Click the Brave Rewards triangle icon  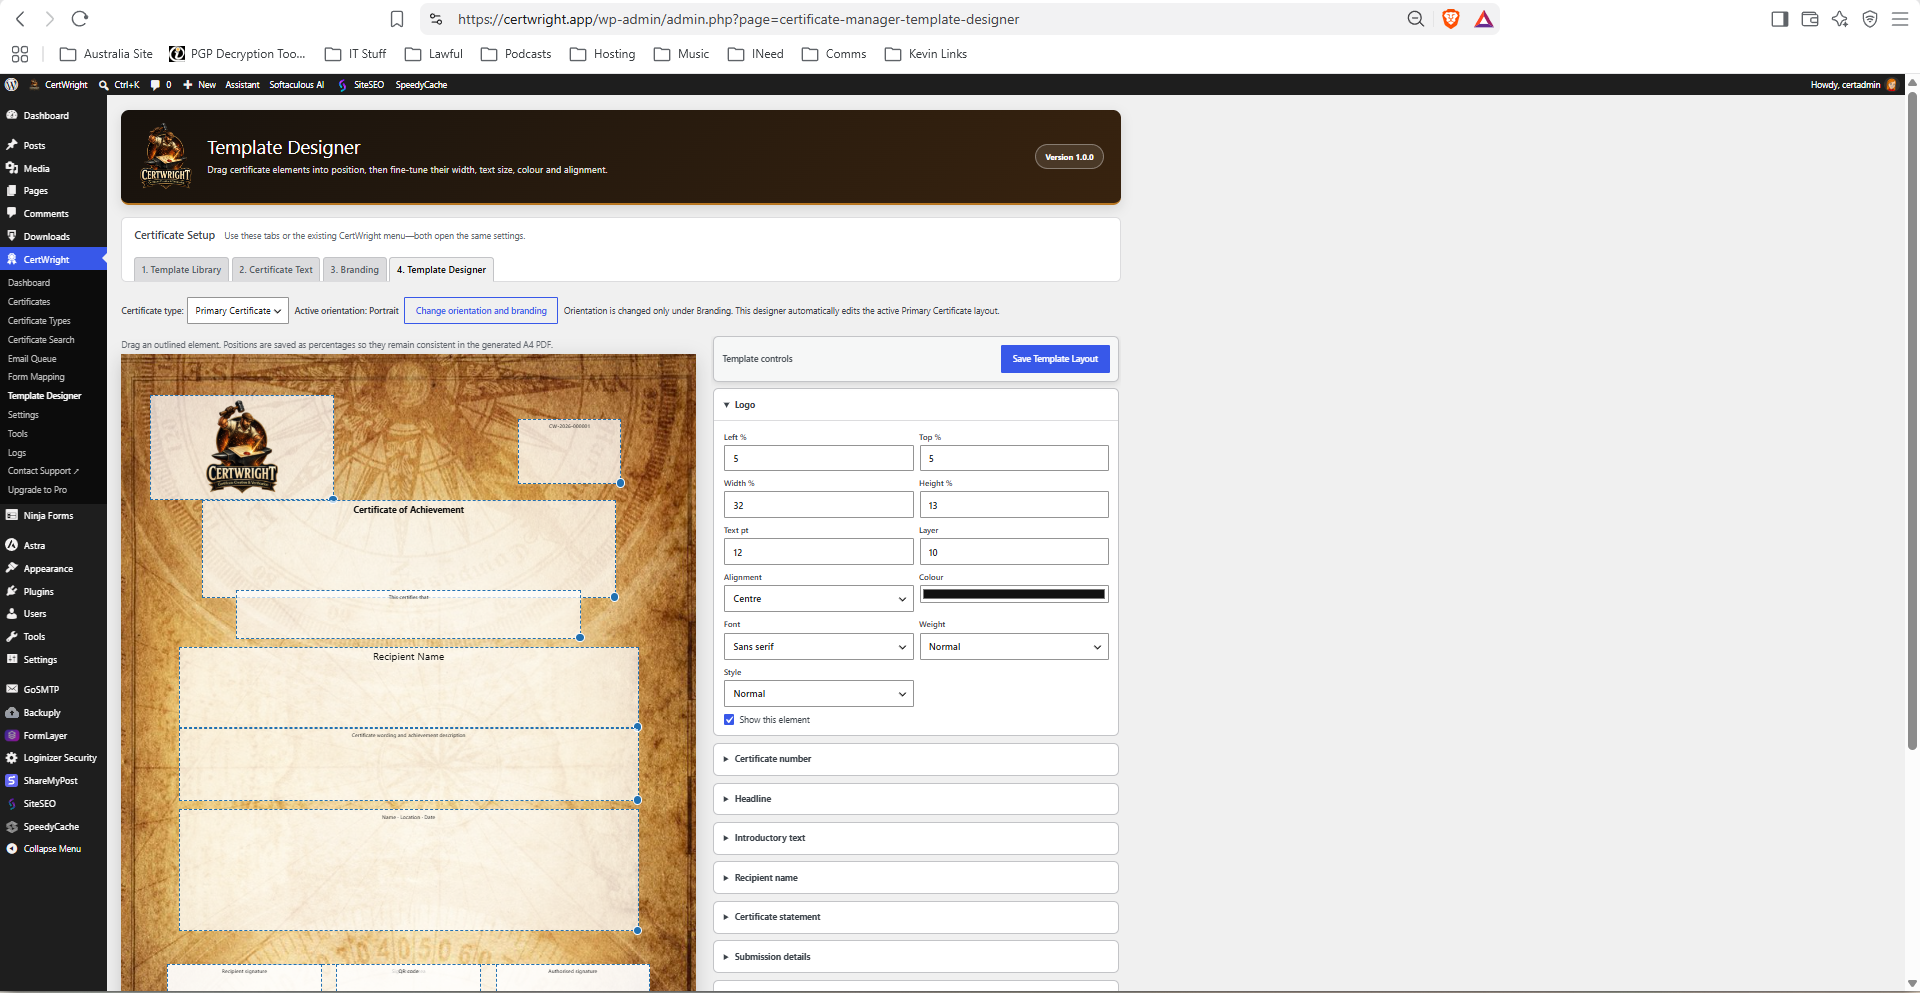coord(1484,19)
